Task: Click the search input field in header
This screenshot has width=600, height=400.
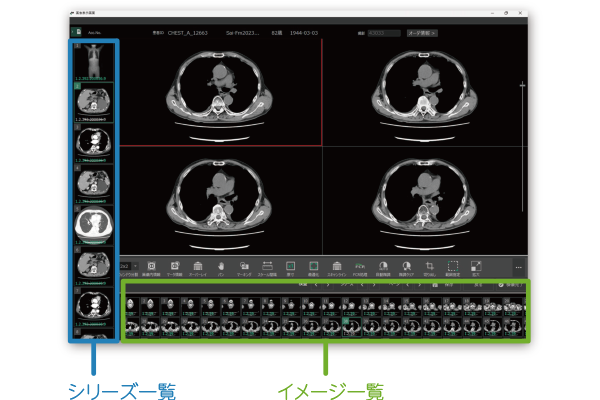Action: (x=384, y=32)
